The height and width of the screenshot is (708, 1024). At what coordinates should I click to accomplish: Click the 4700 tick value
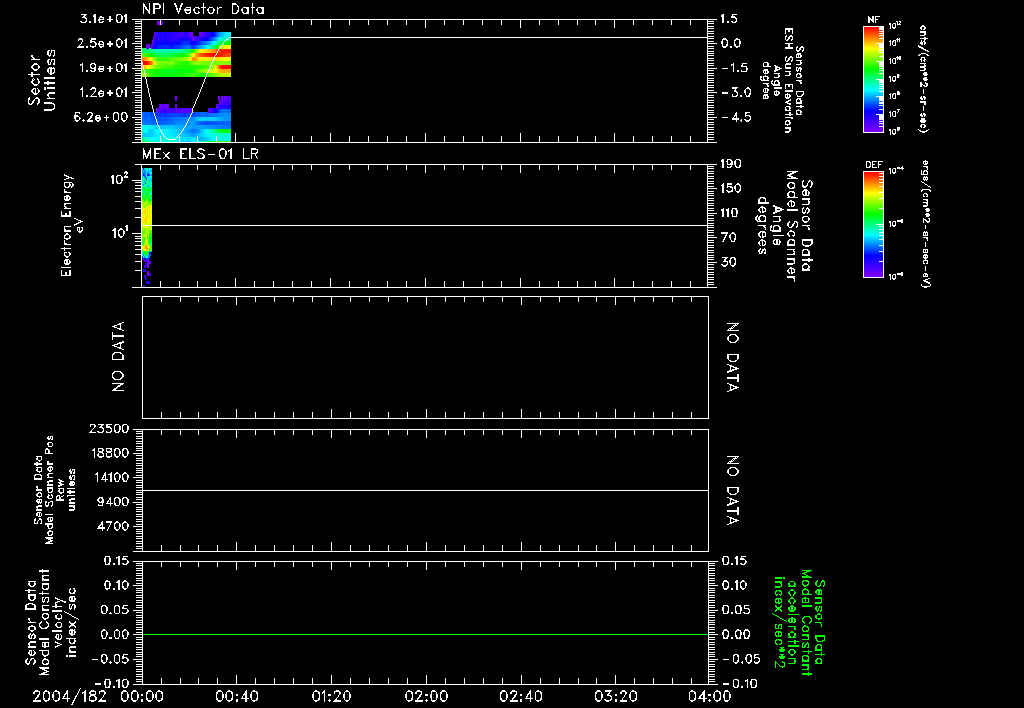click(114, 526)
